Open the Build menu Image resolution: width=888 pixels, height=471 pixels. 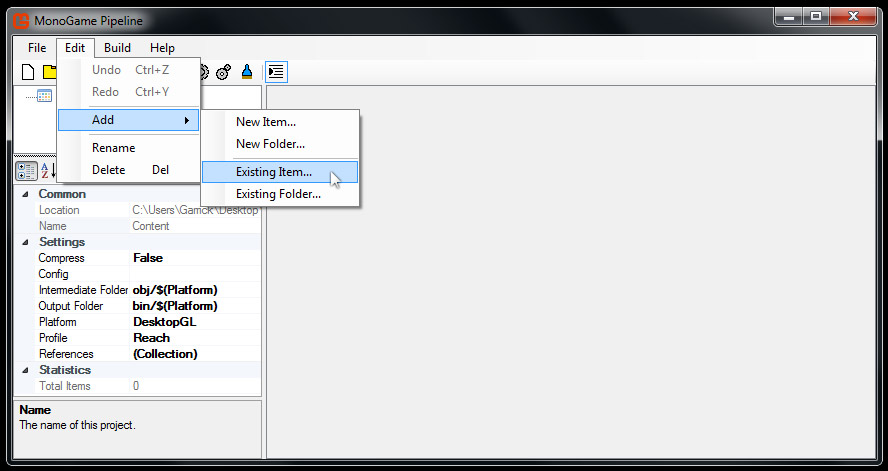[x=117, y=48]
